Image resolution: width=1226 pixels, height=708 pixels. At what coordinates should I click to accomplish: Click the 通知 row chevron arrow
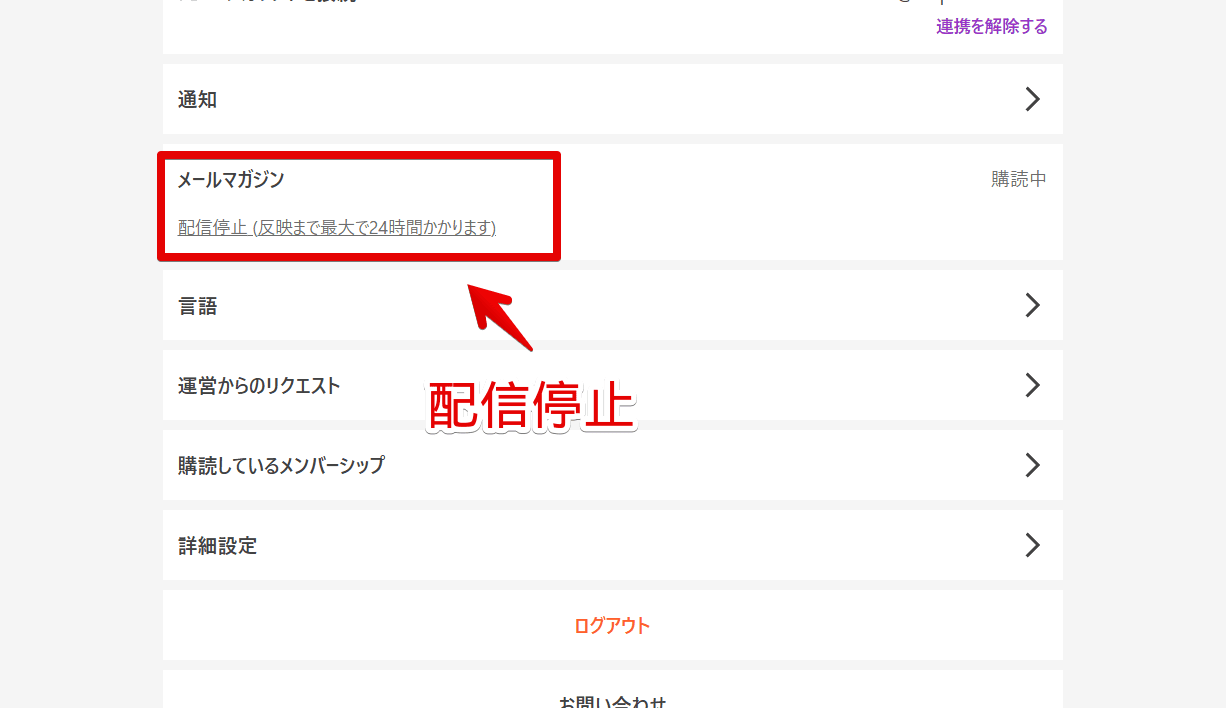click(x=1033, y=99)
